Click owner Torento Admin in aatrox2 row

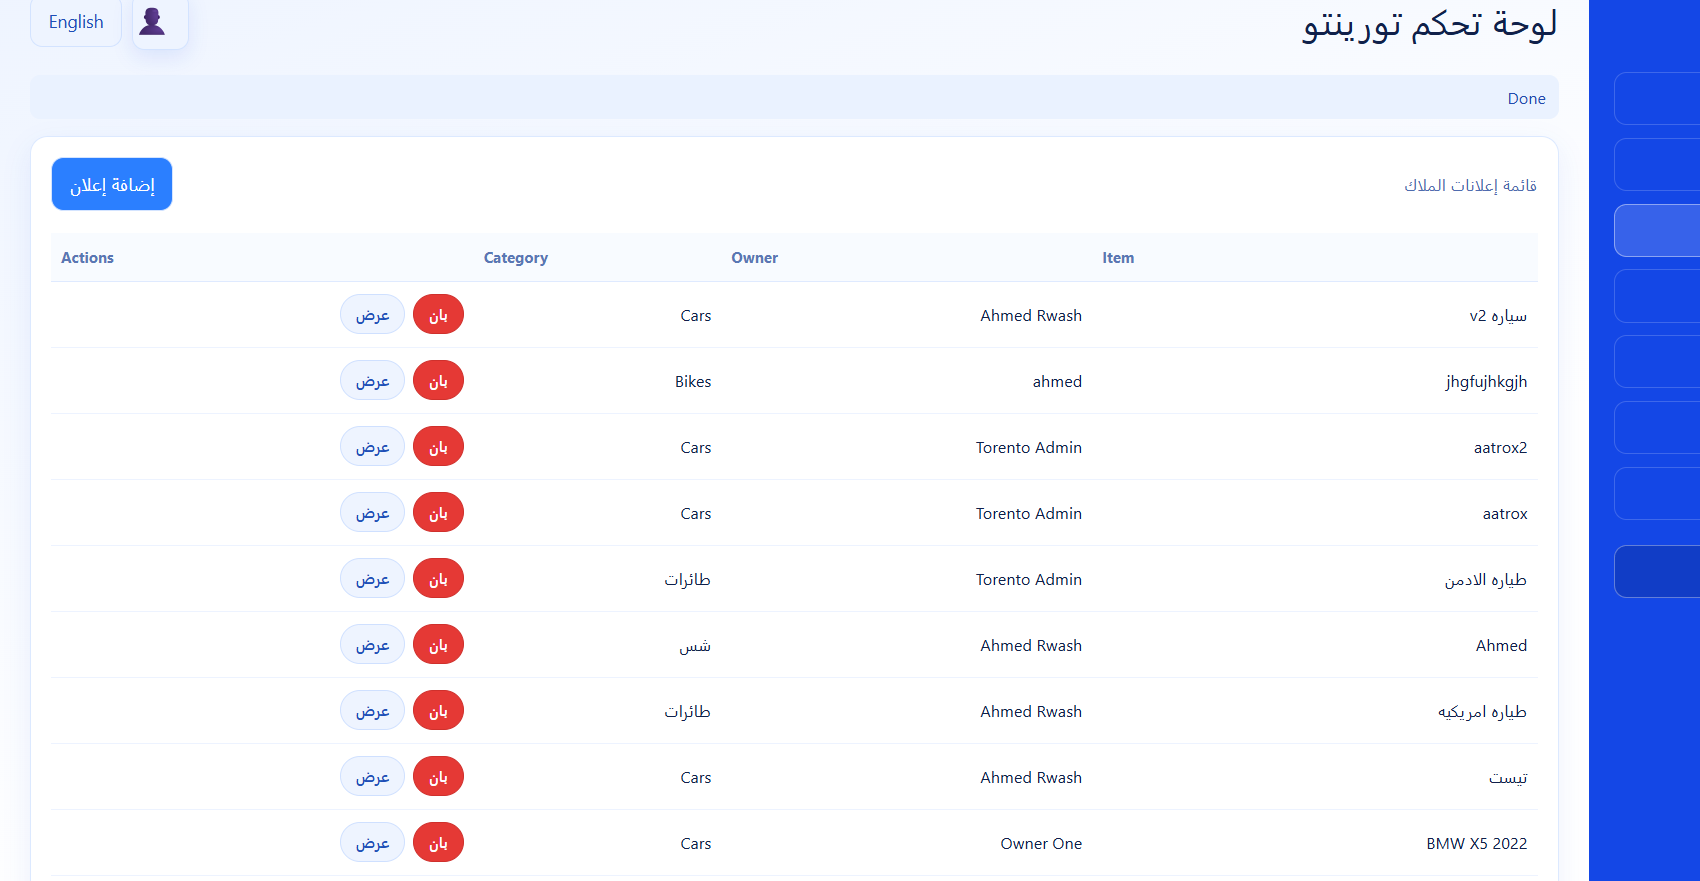click(1029, 448)
